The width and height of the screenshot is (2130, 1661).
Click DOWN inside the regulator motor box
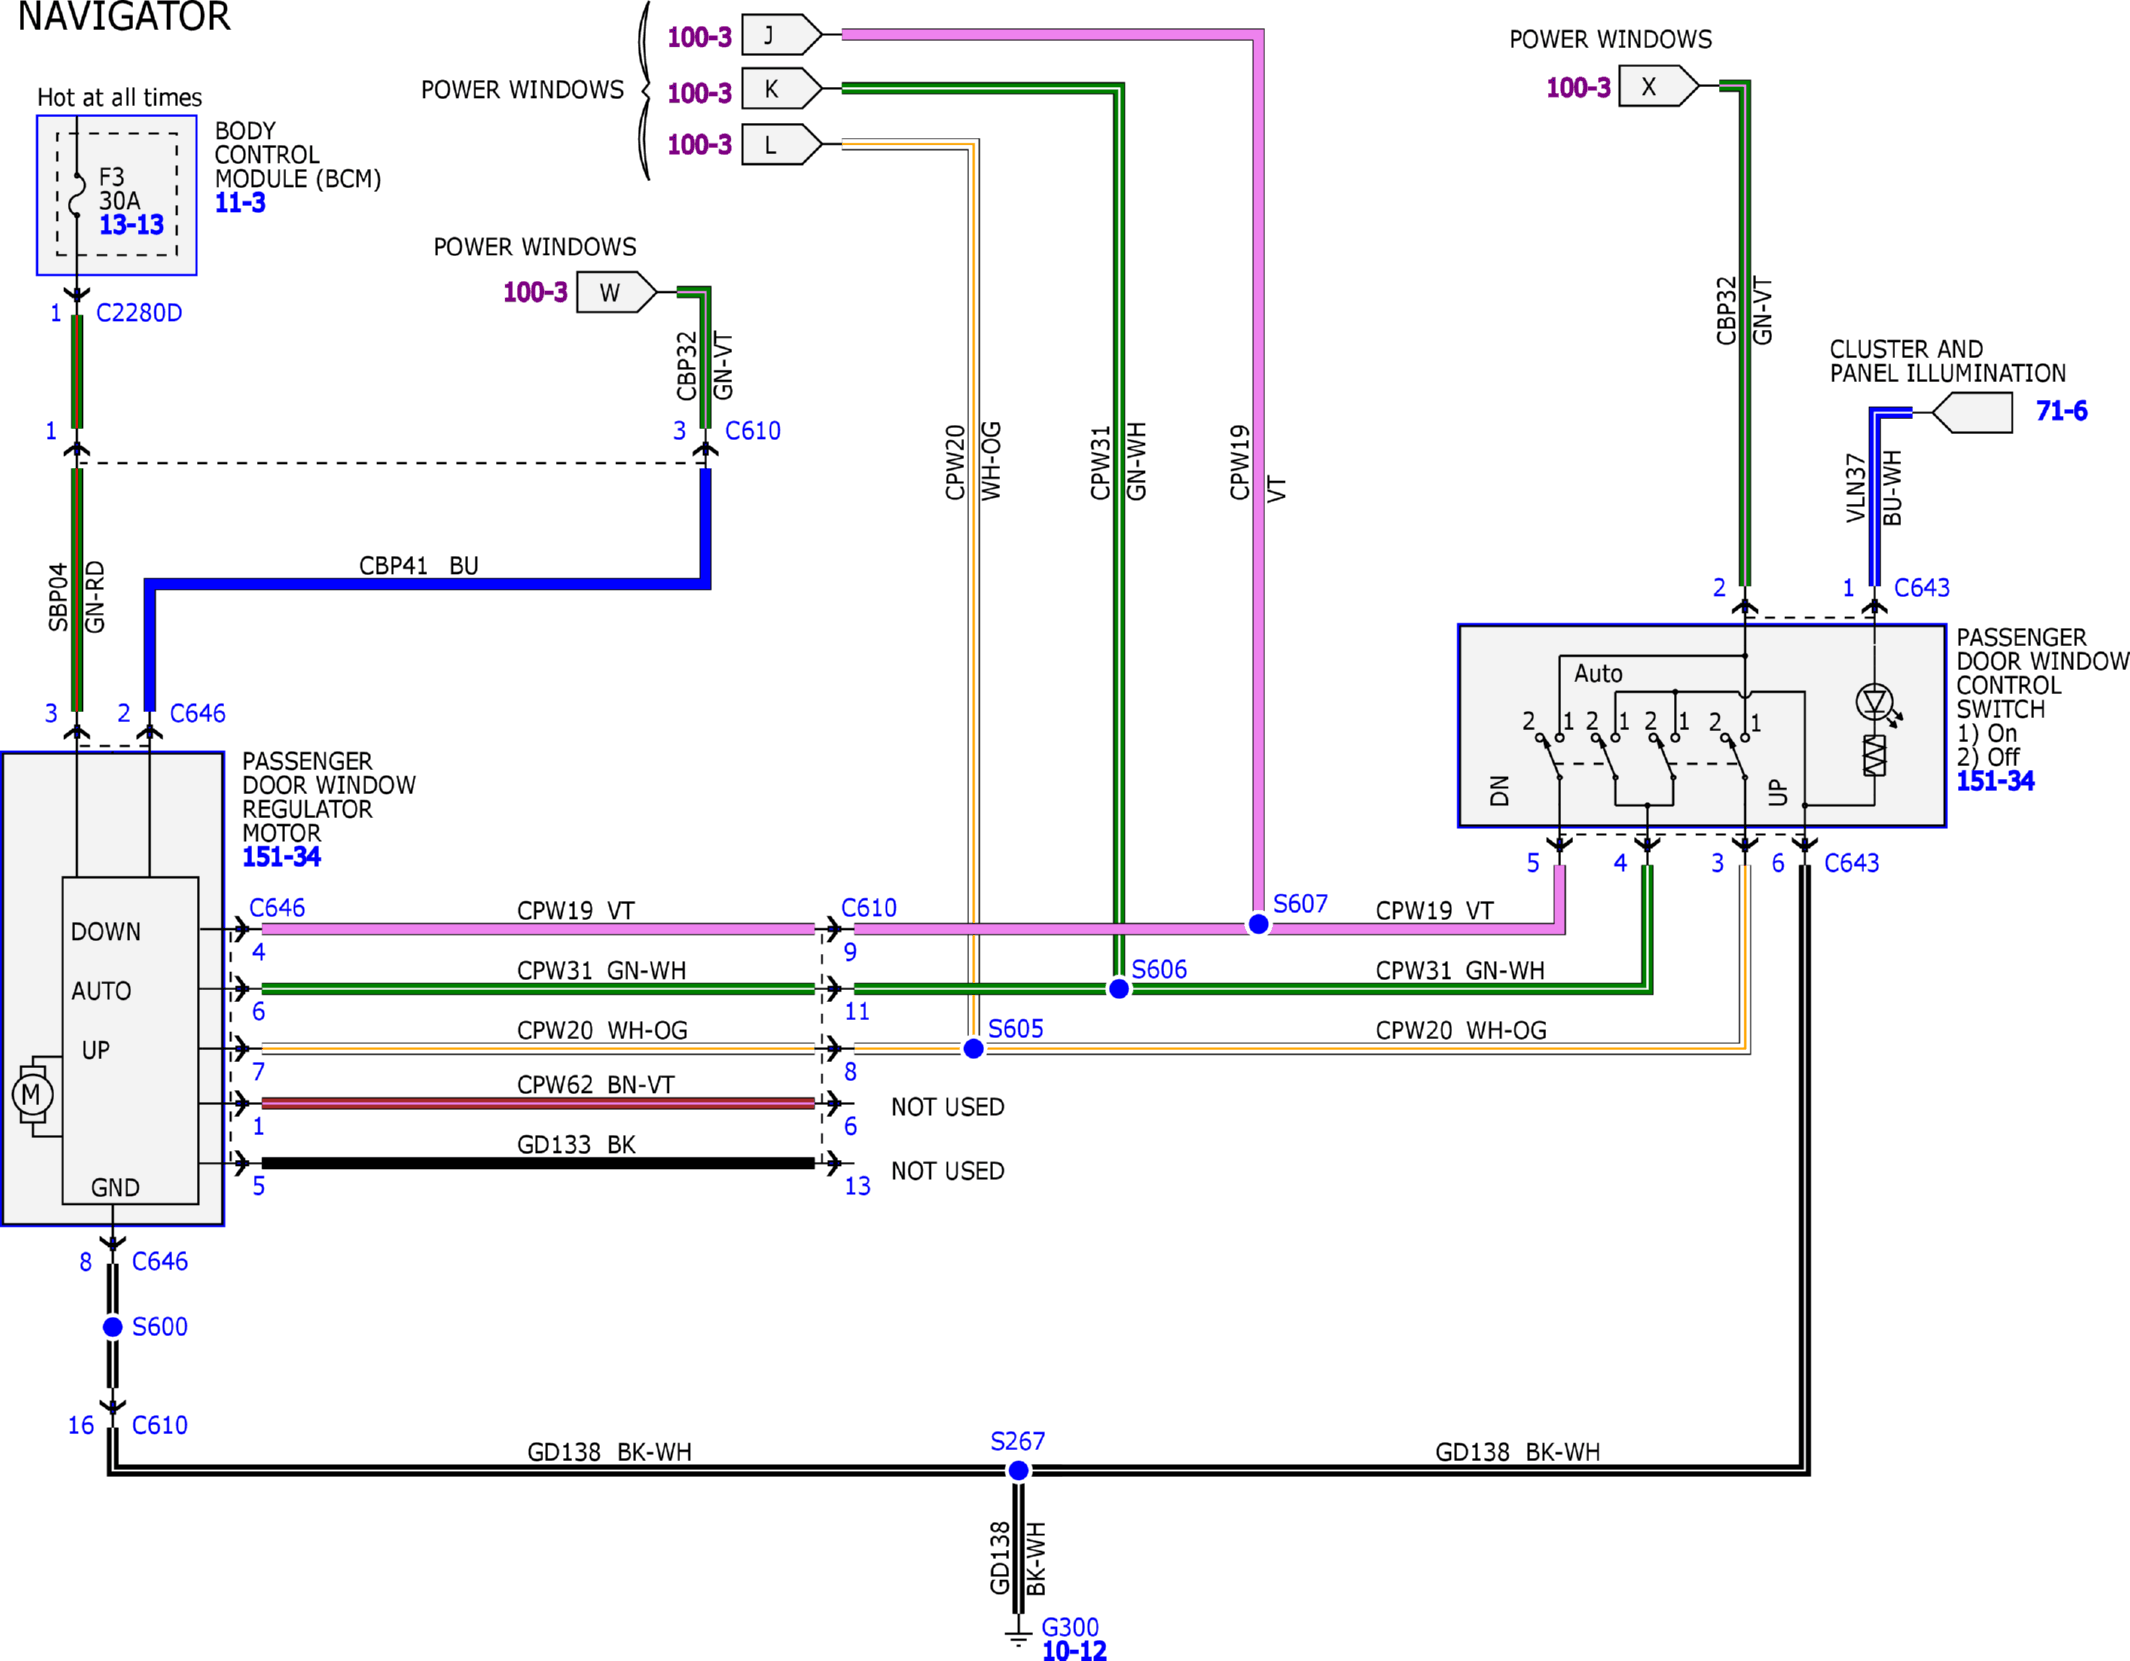pos(106,932)
